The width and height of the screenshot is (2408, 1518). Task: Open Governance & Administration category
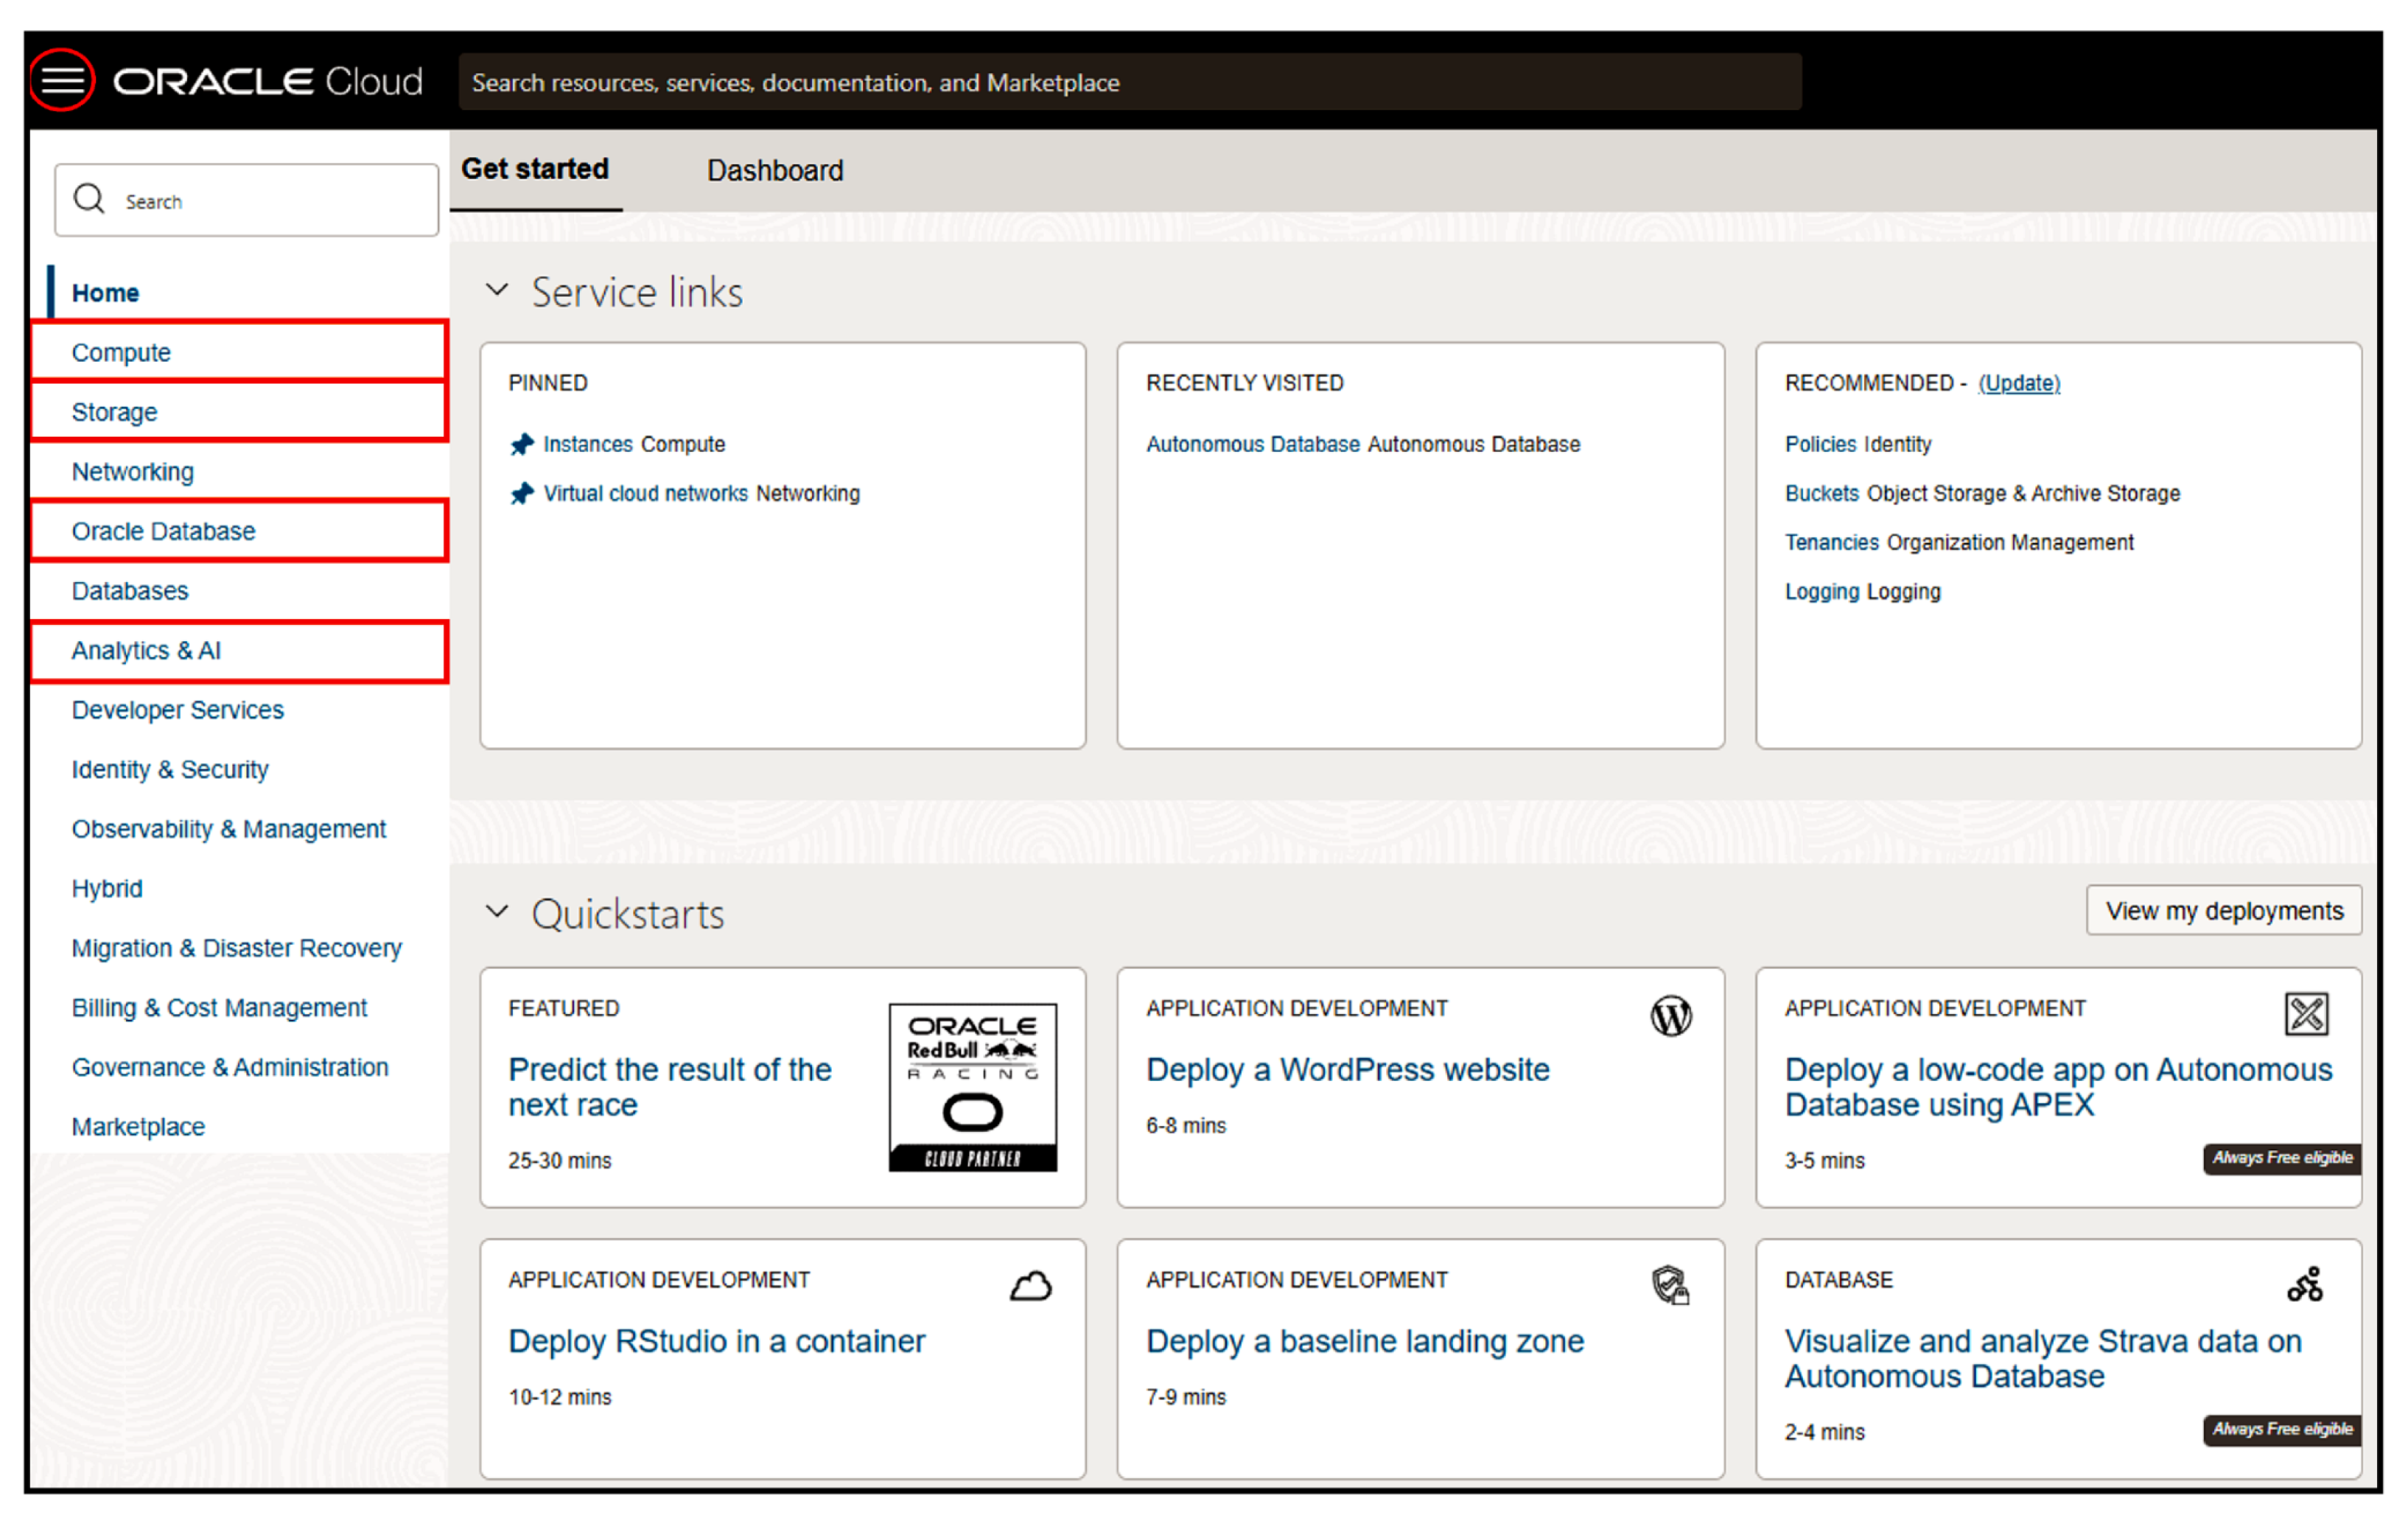[x=230, y=1067]
